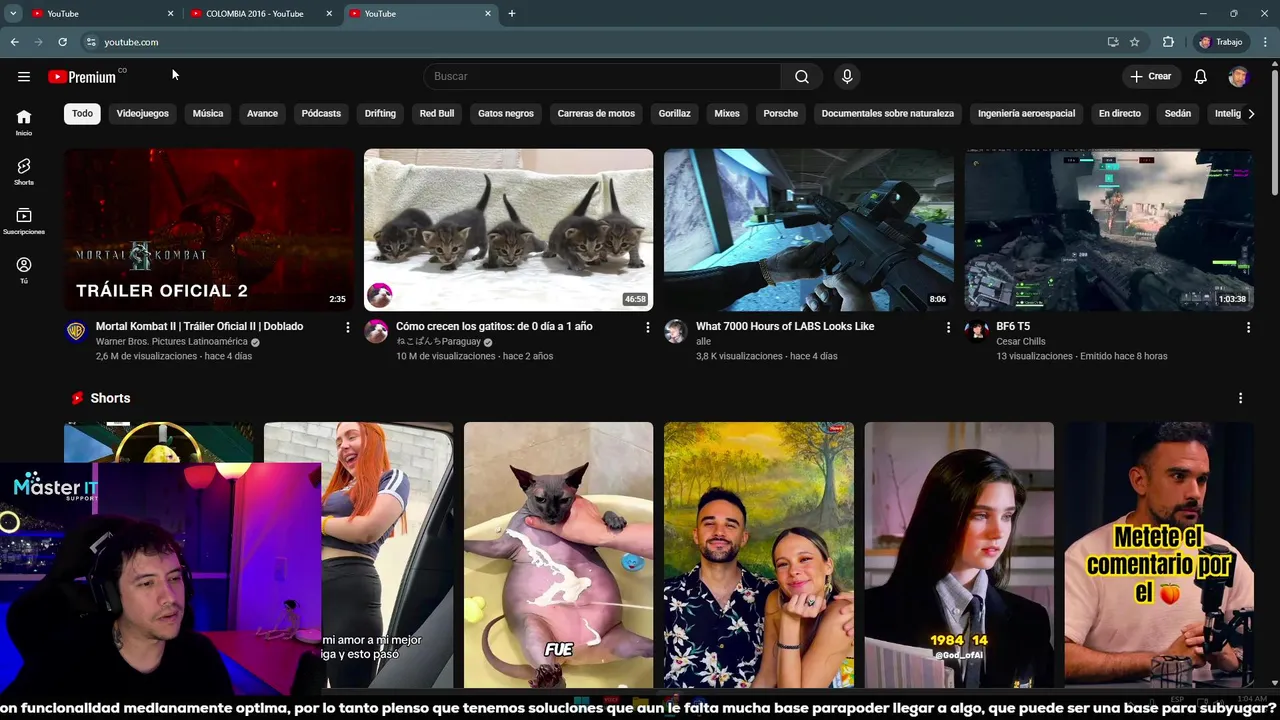
Task: Open the browser extensions puzzle icon
Action: point(1168,42)
